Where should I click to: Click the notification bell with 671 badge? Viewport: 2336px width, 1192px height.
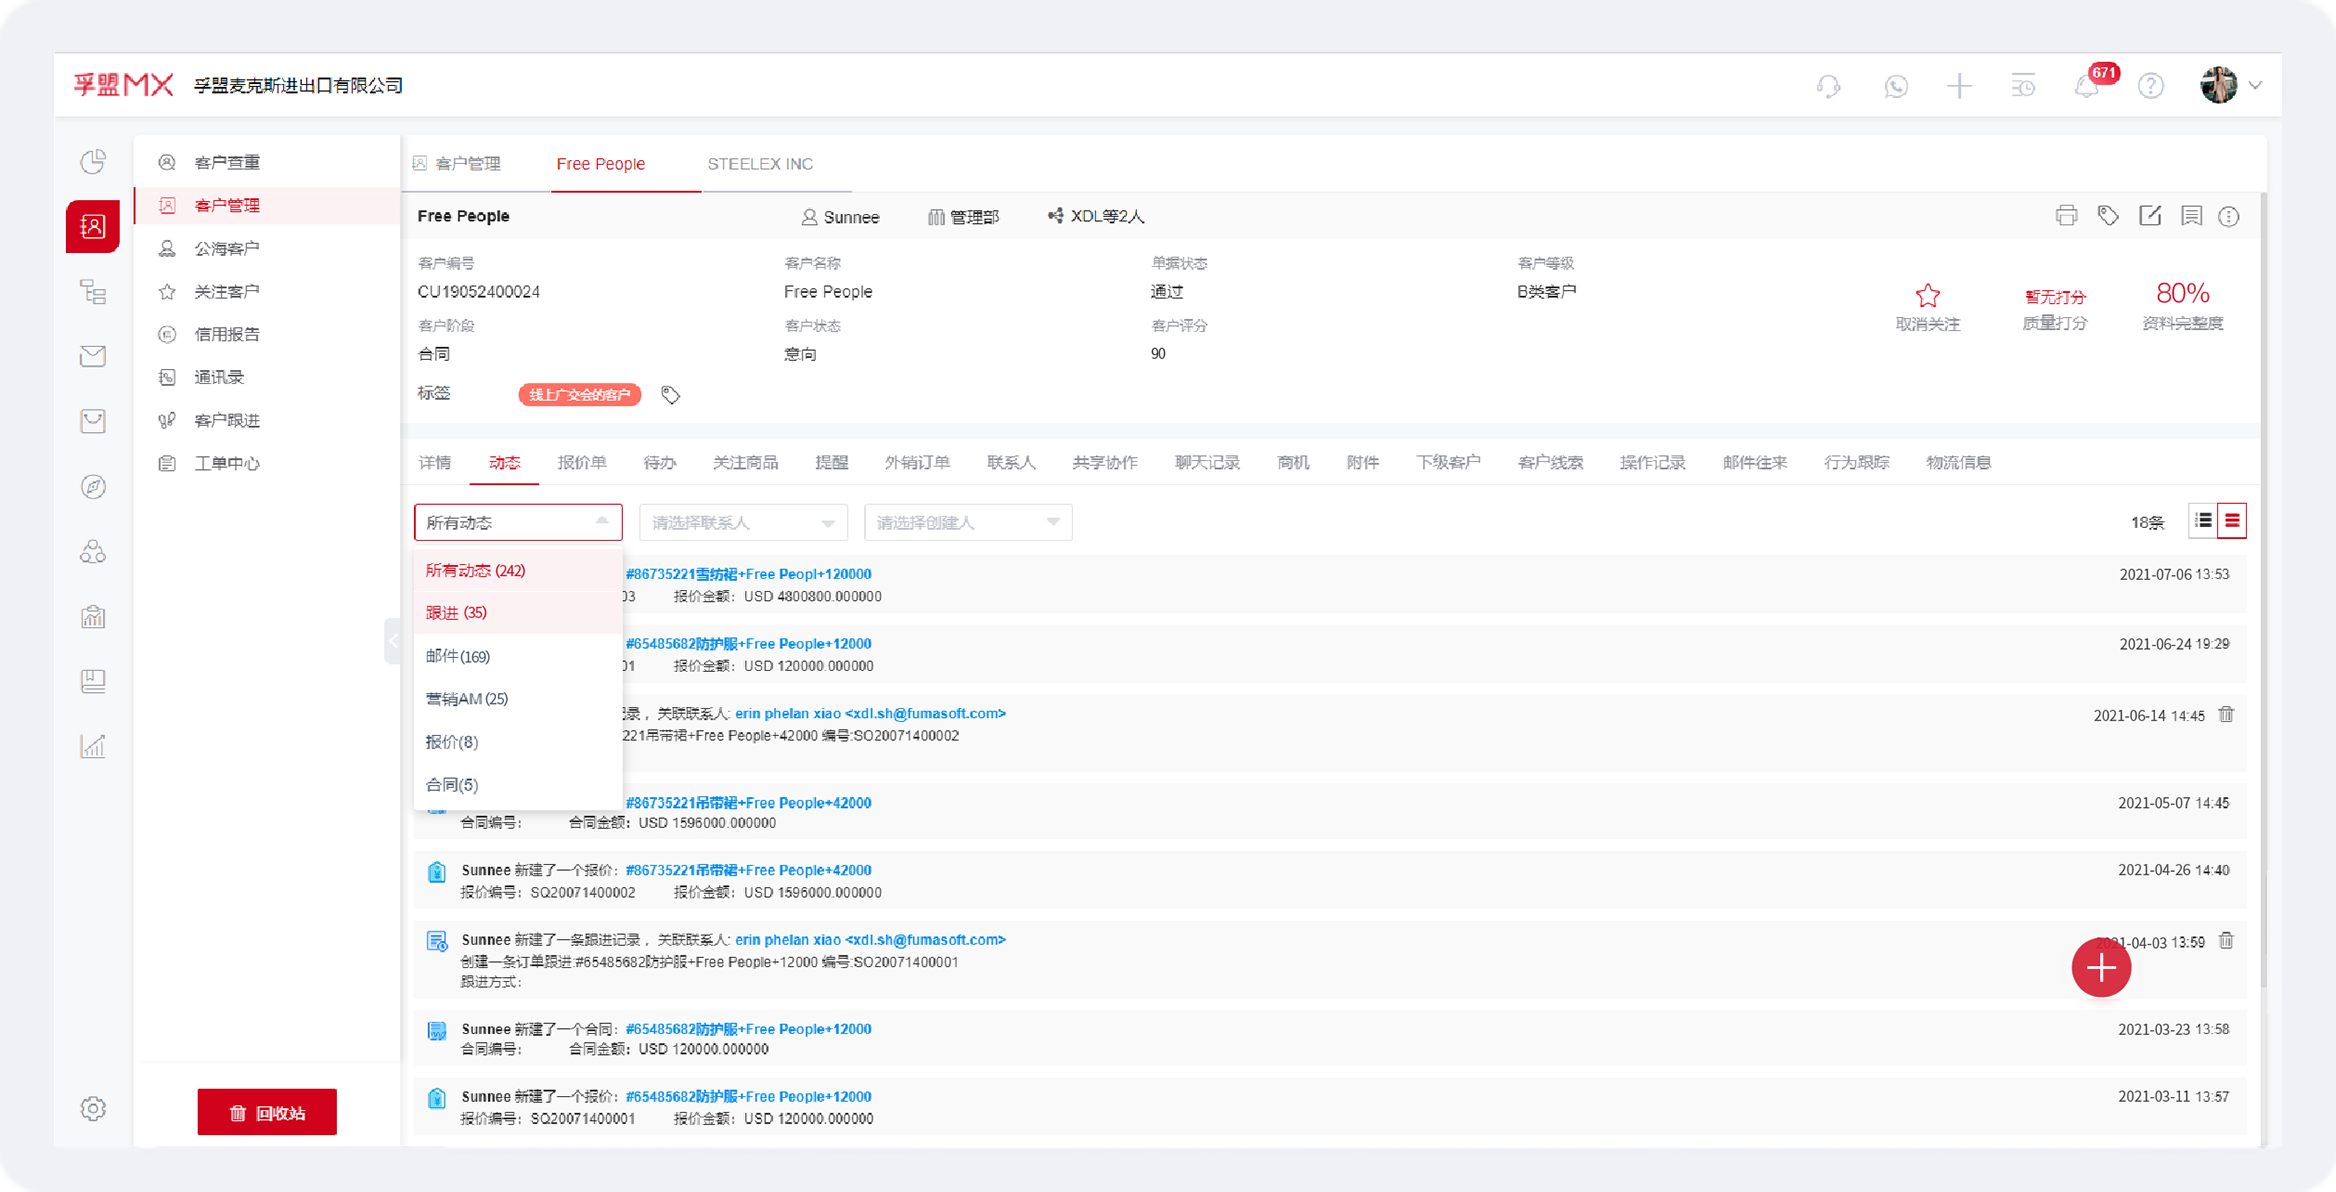2087,86
